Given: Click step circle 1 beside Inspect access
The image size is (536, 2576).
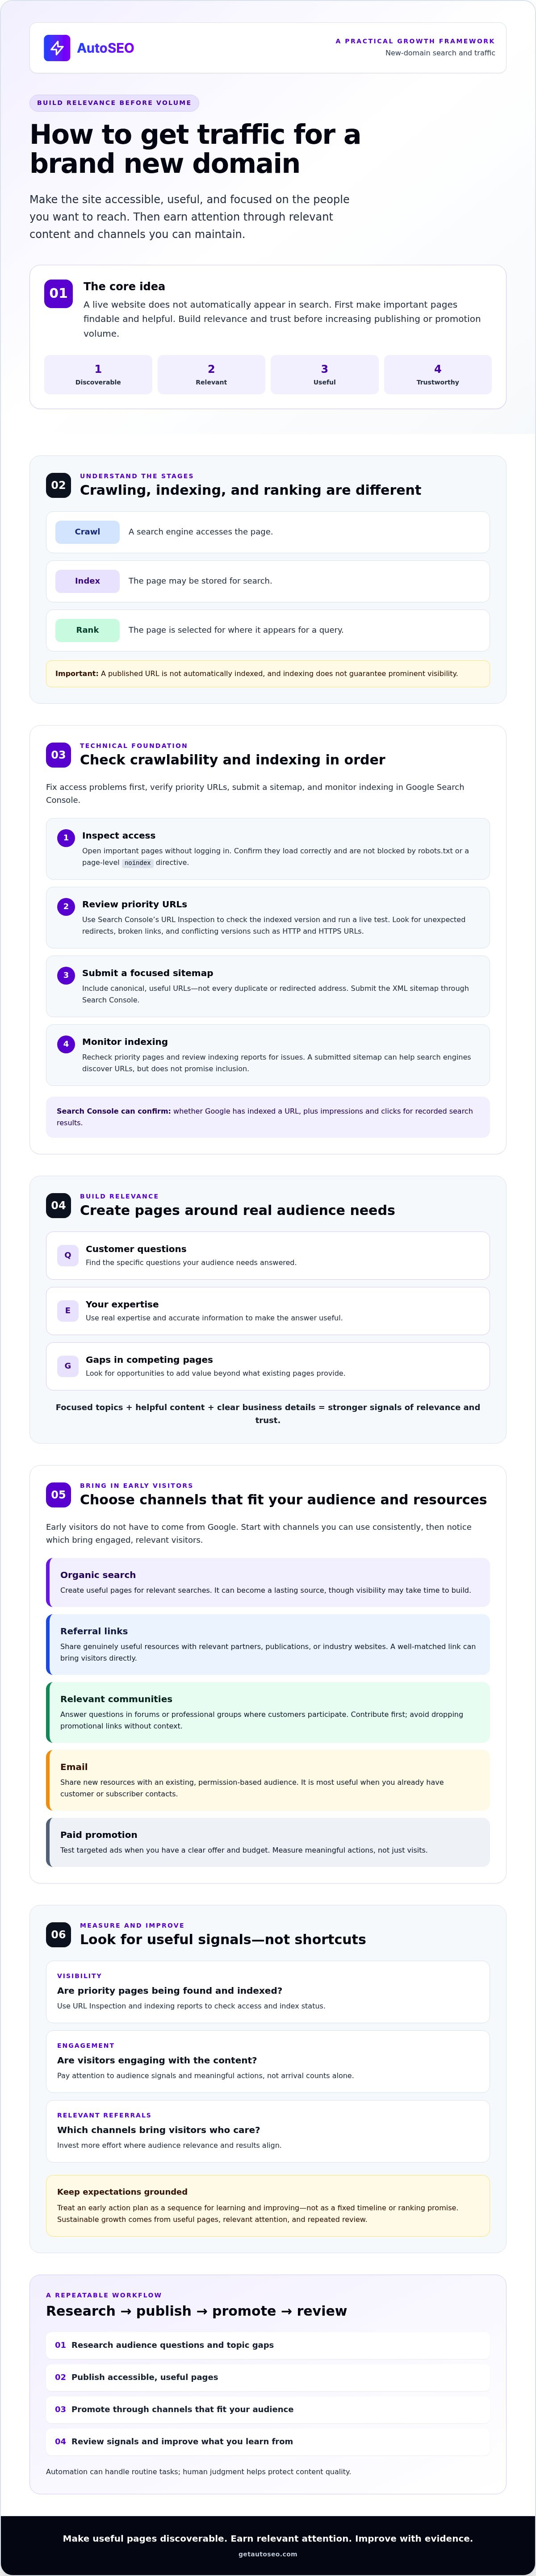Looking at the screenshot, I should pyautogui.click(x=66, y=838).
